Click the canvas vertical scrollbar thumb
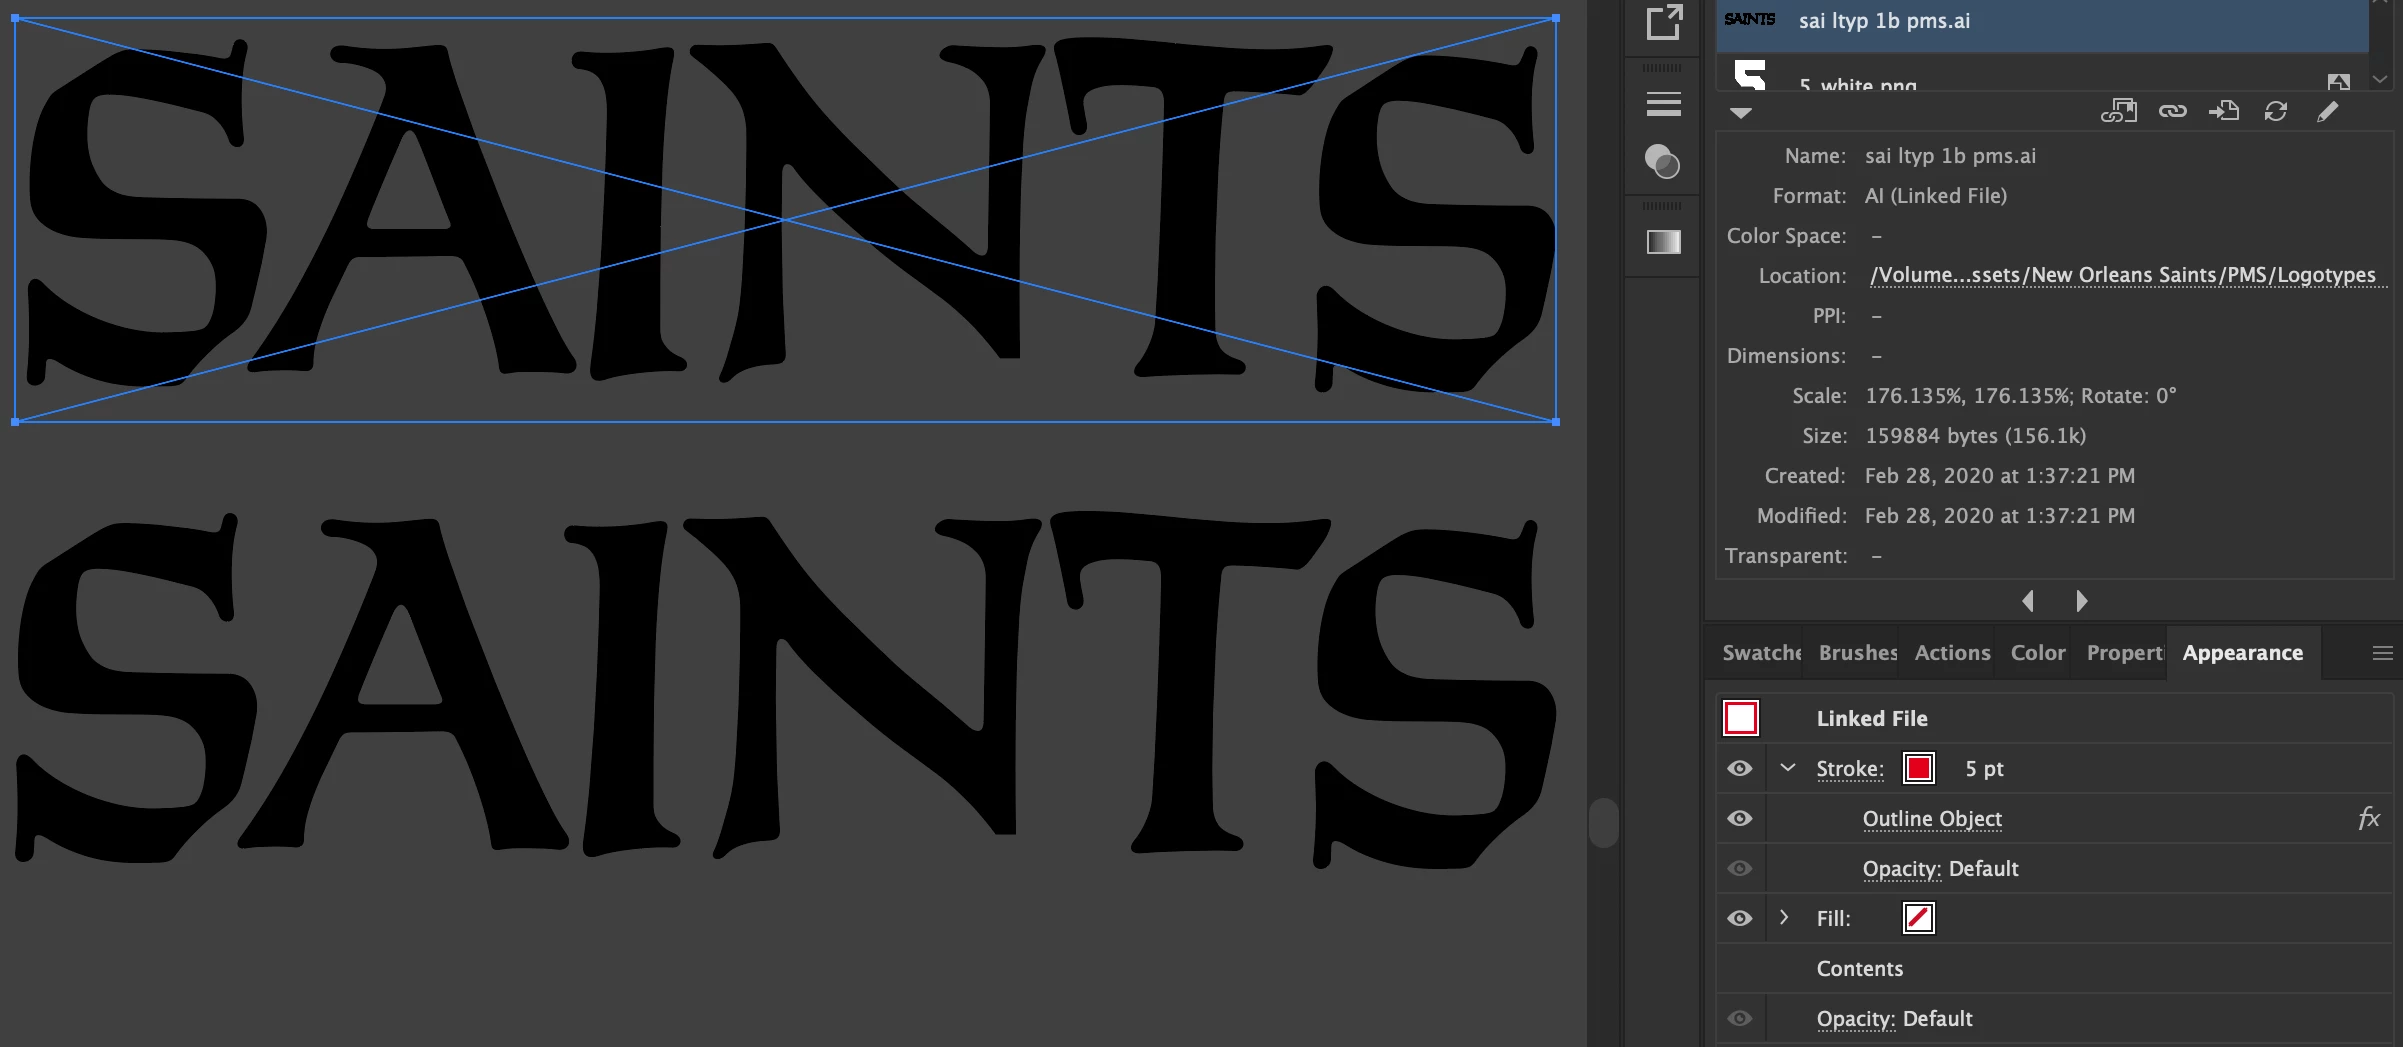 point(1604,823)
